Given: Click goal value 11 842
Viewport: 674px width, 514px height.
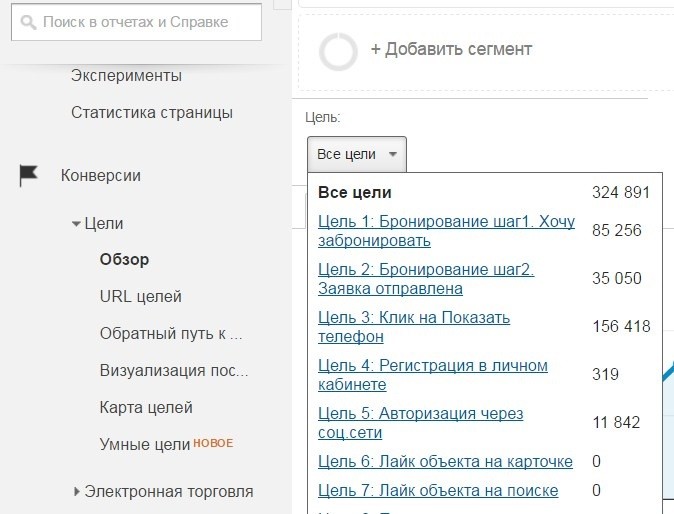Looking at the screenshot, I should [x=616, y=422].
